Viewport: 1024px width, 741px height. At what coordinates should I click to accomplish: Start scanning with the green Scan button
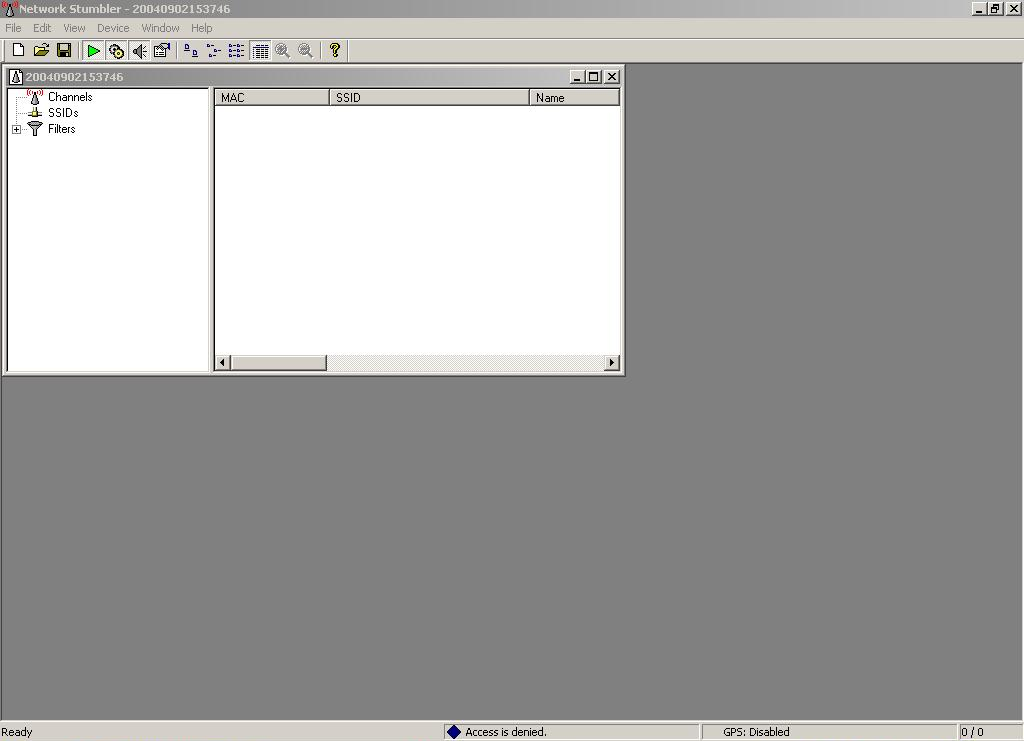(92, 50)
